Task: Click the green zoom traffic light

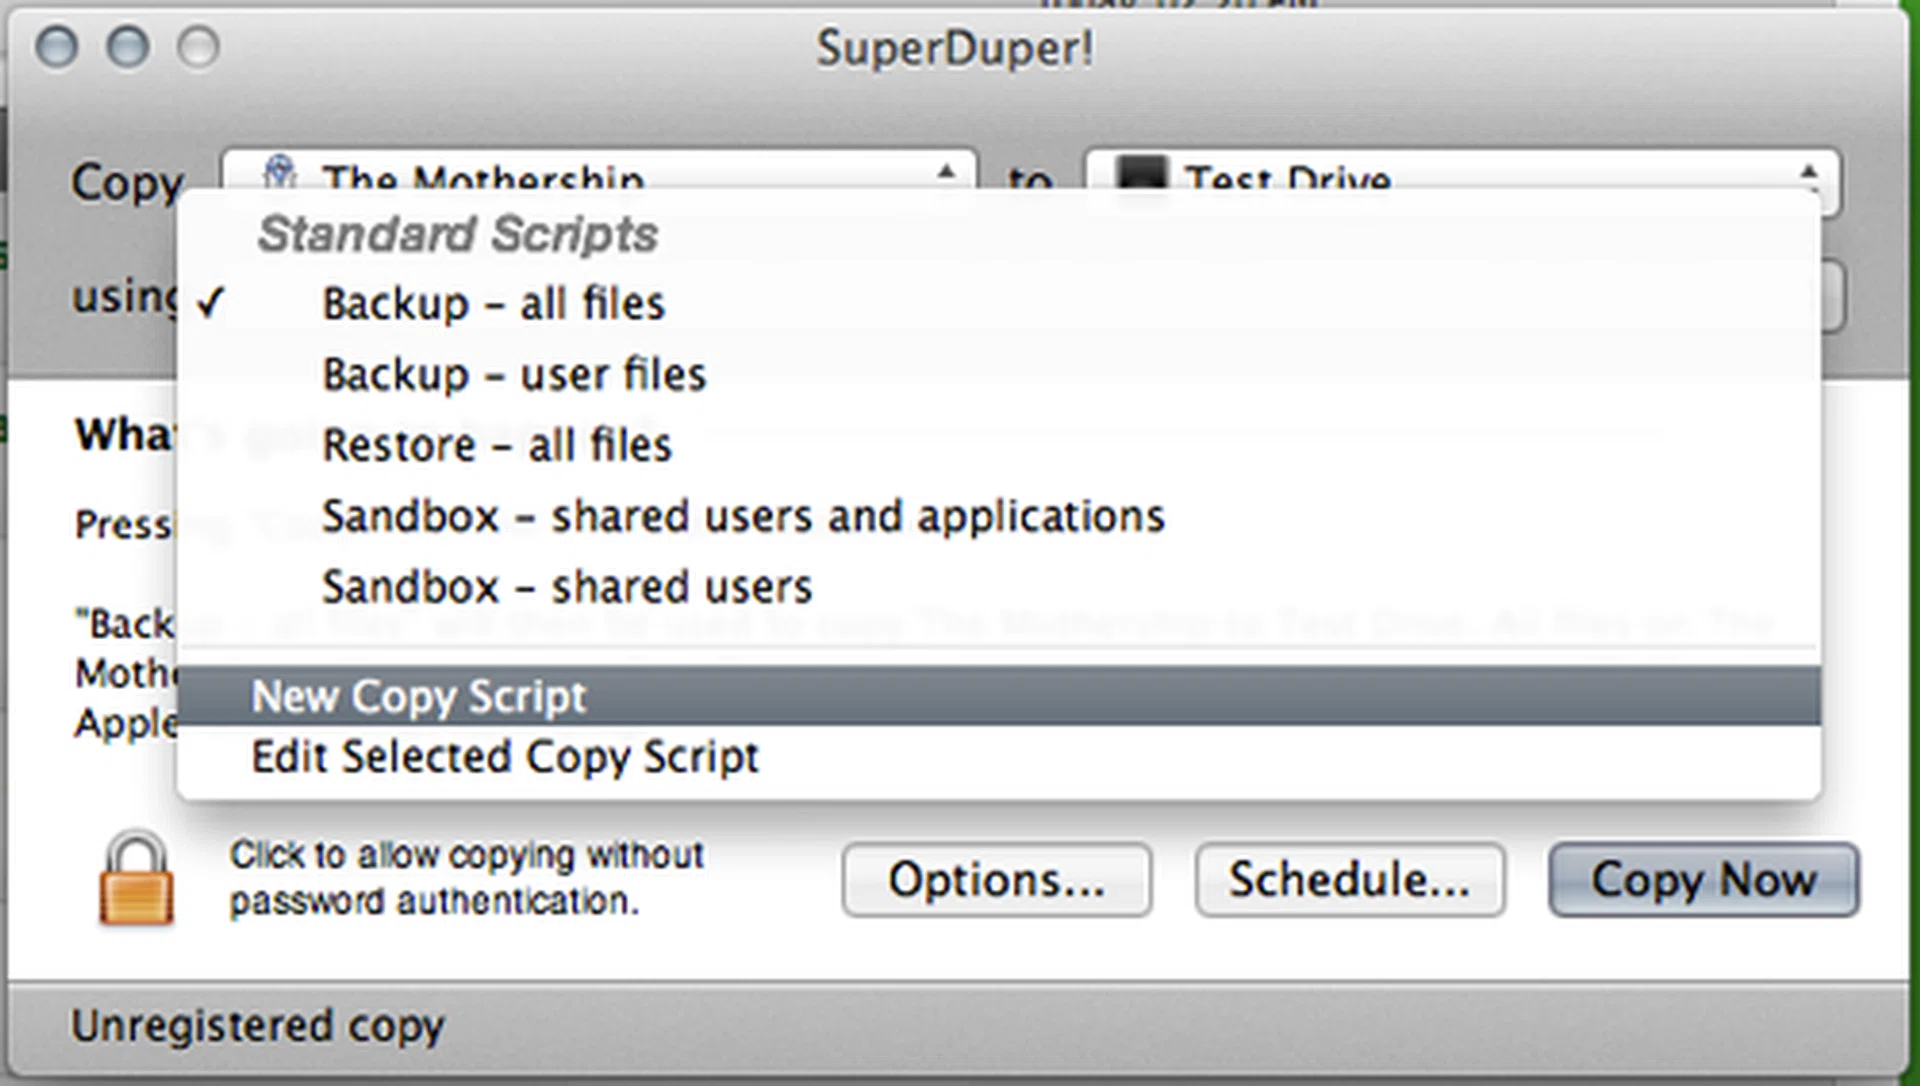Action: 196,47
